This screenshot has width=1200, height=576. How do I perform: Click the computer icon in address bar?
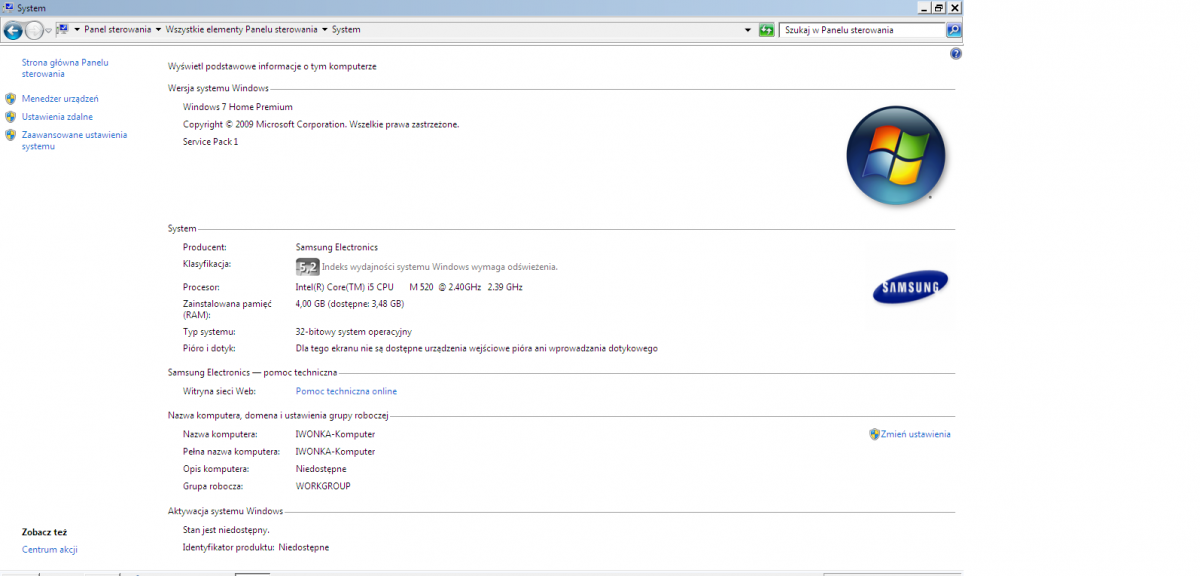tap(64, 30)
